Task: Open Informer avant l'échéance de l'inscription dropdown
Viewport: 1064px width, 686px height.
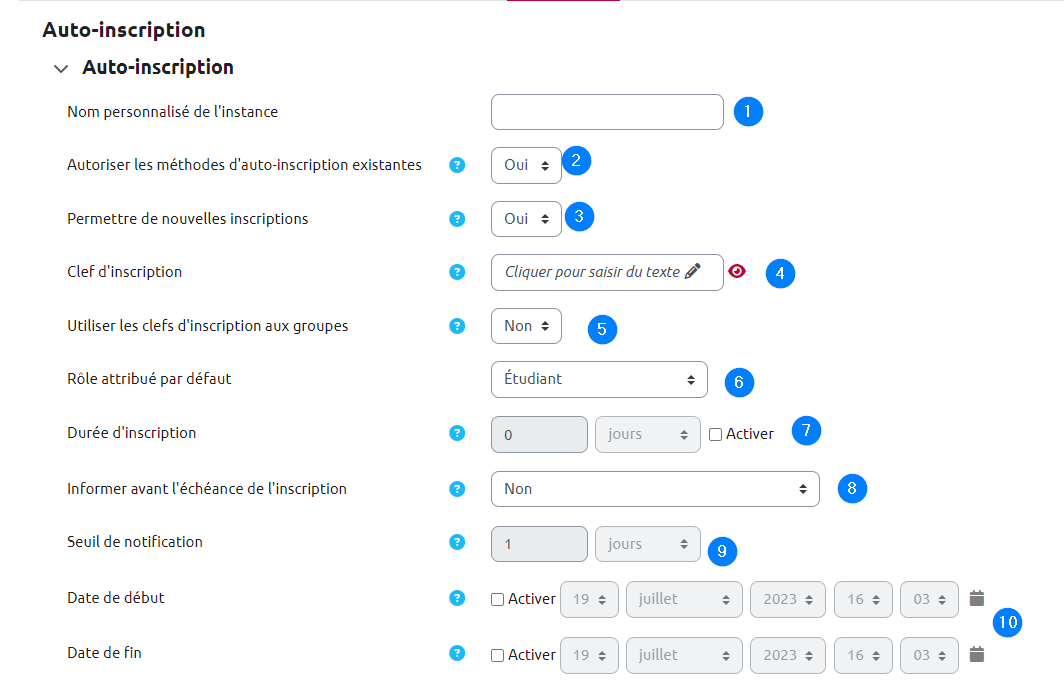Action: coord(654,489)
